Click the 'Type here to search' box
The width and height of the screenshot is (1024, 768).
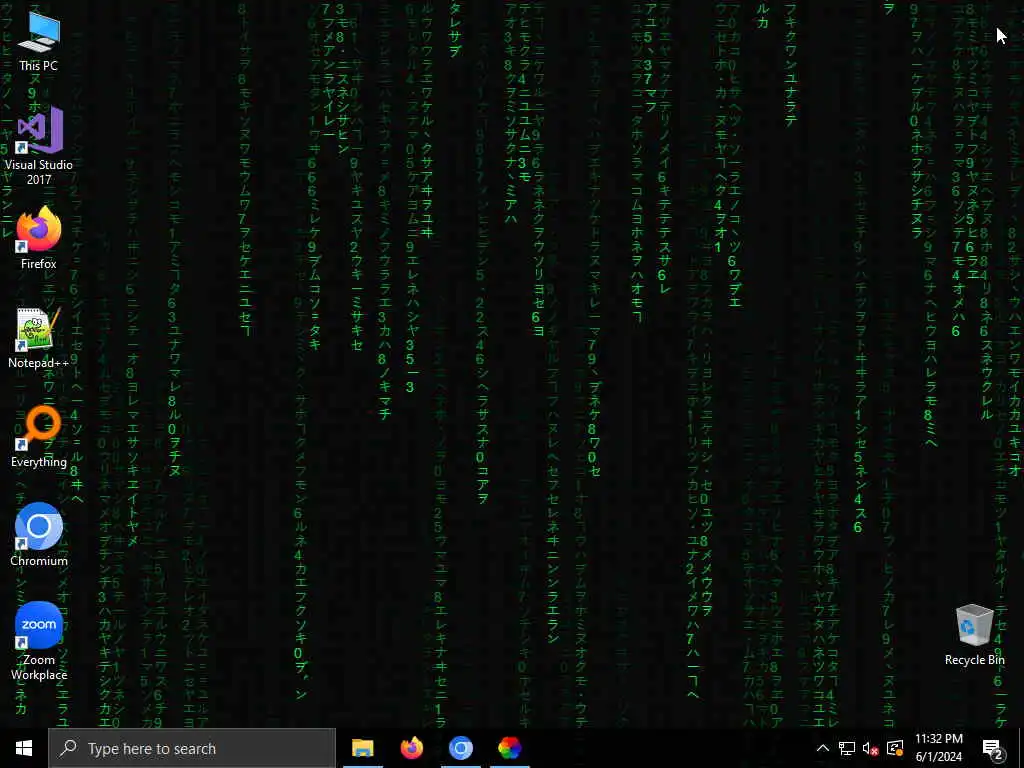192,748
